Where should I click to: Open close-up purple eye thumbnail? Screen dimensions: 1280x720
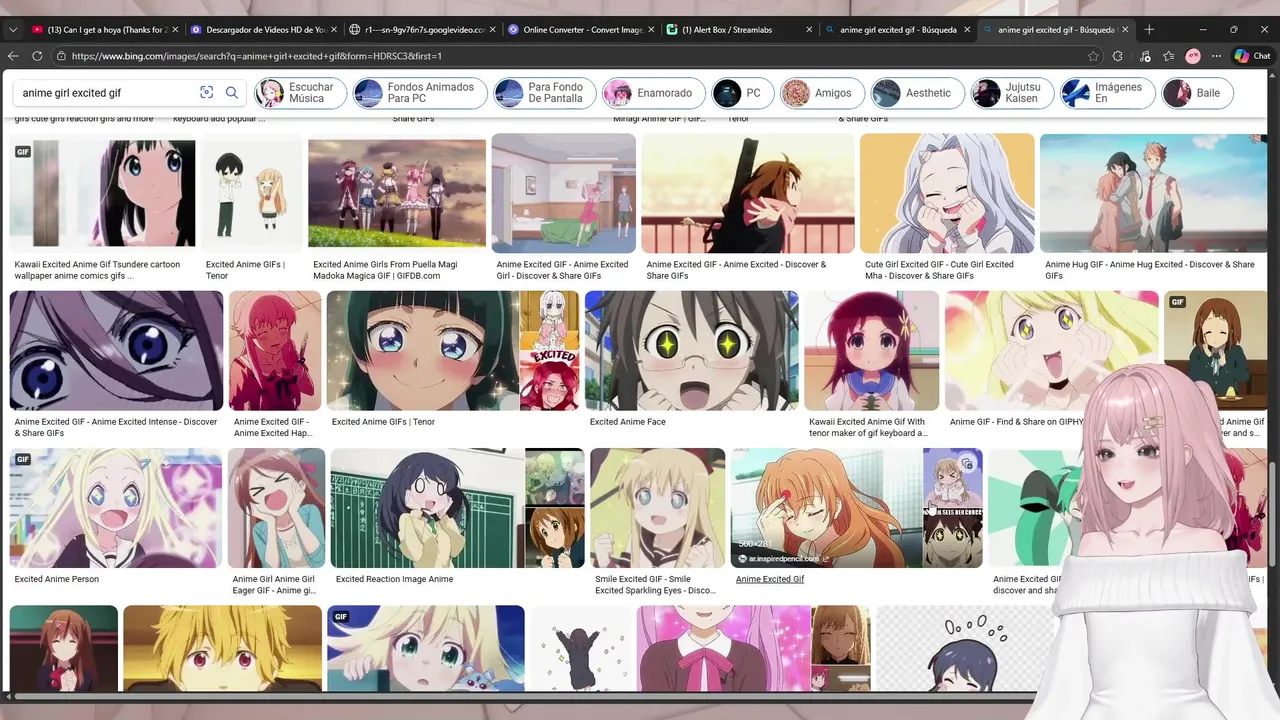[116, 351]
